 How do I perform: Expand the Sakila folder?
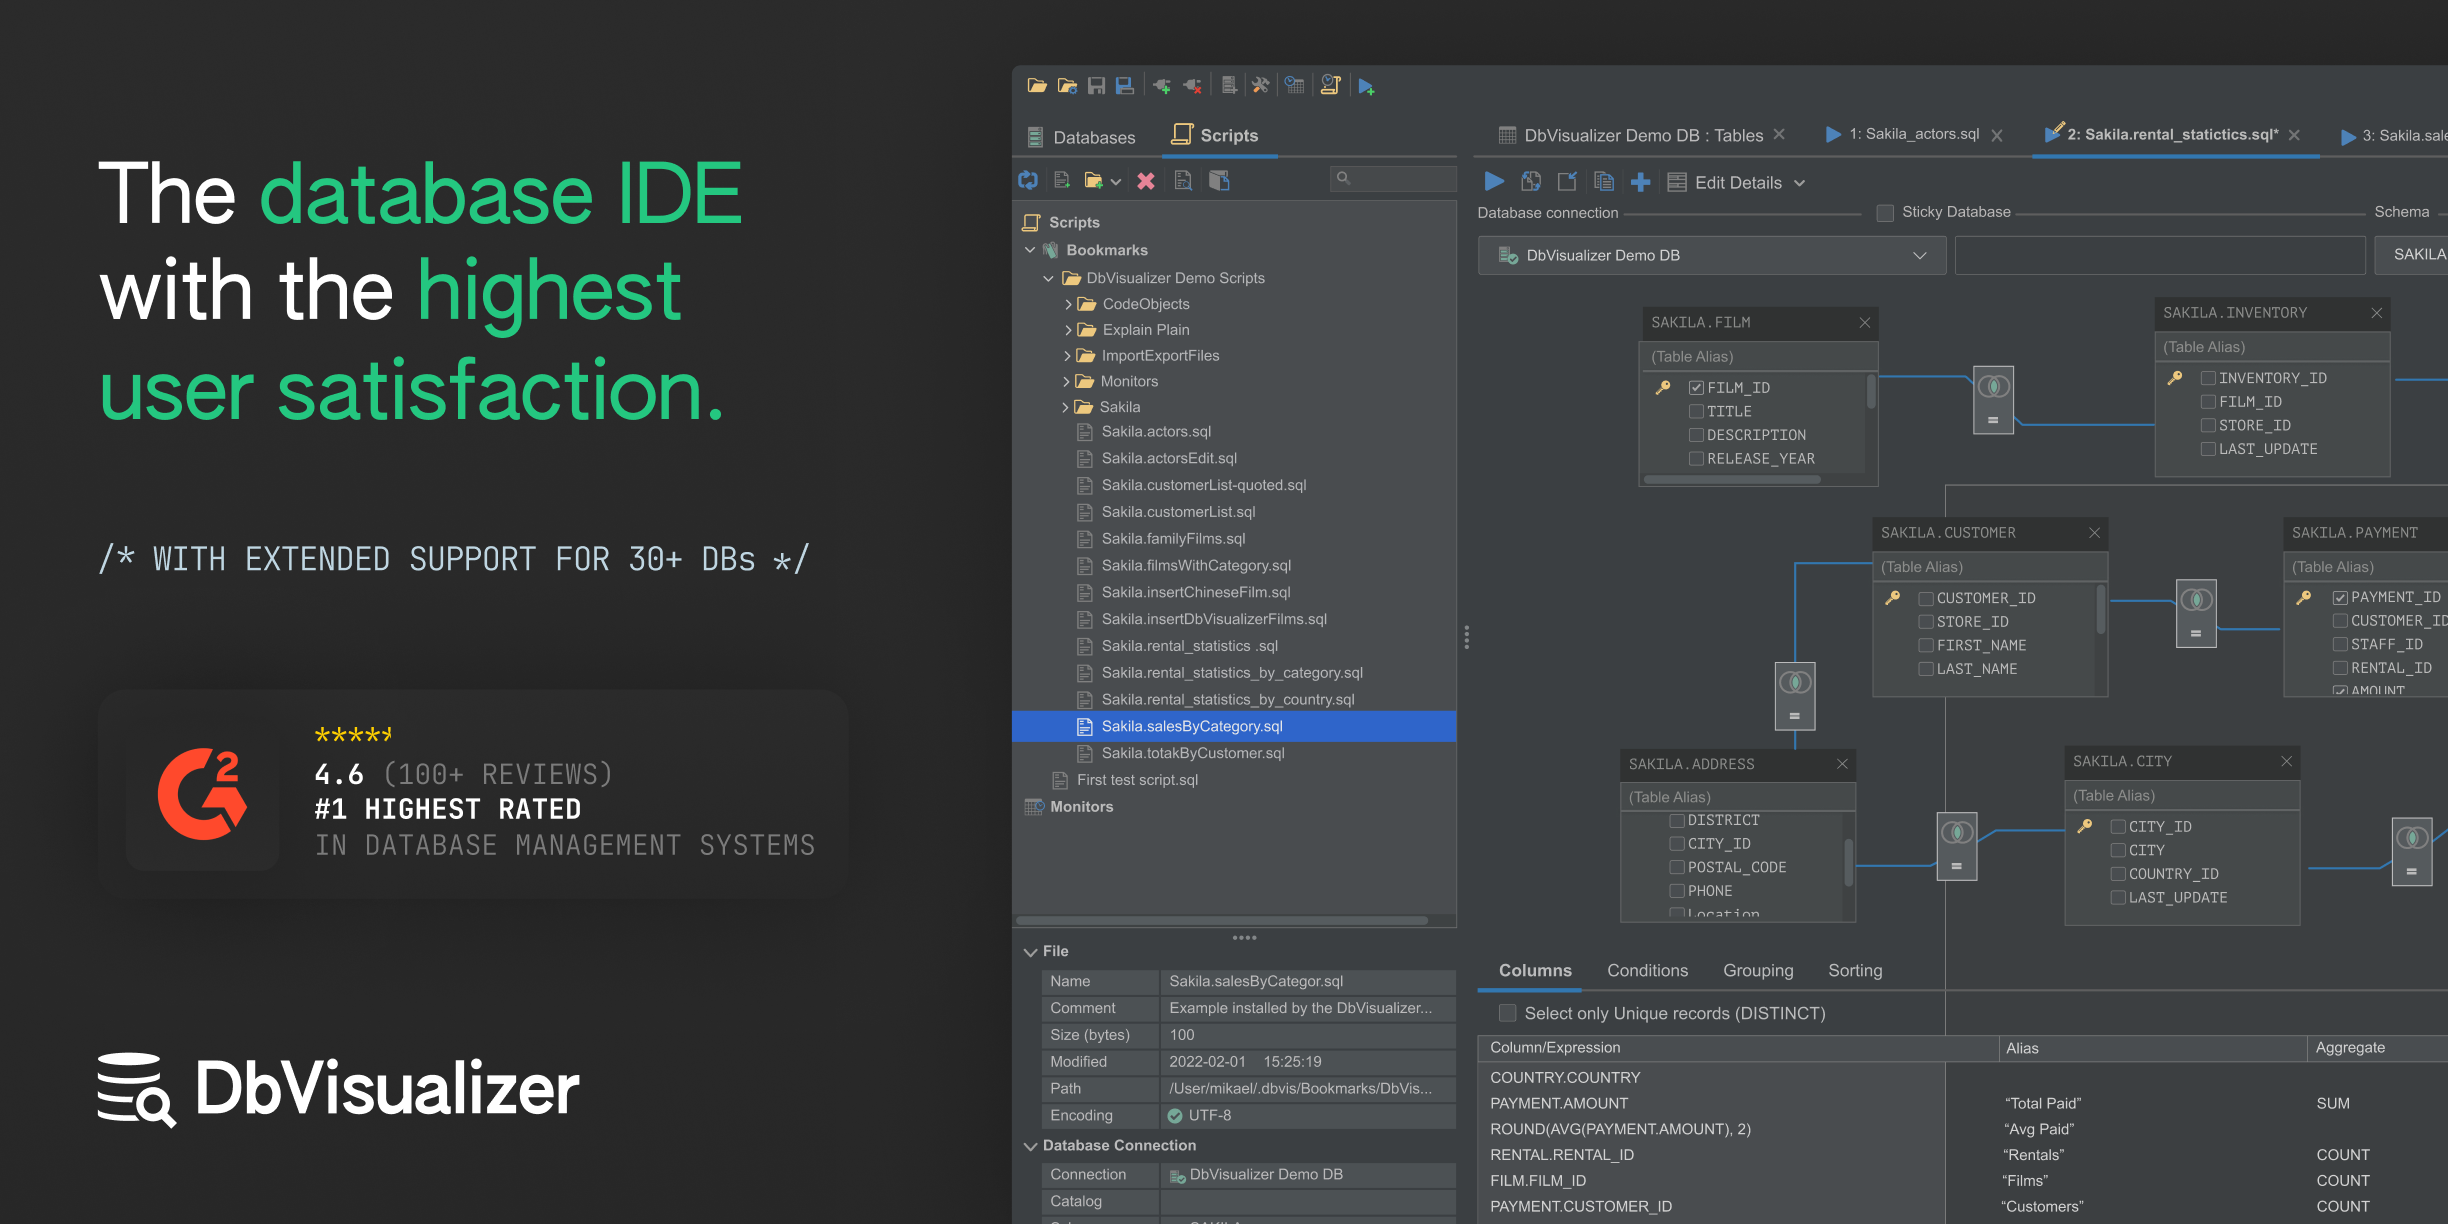coord(1065,407)
